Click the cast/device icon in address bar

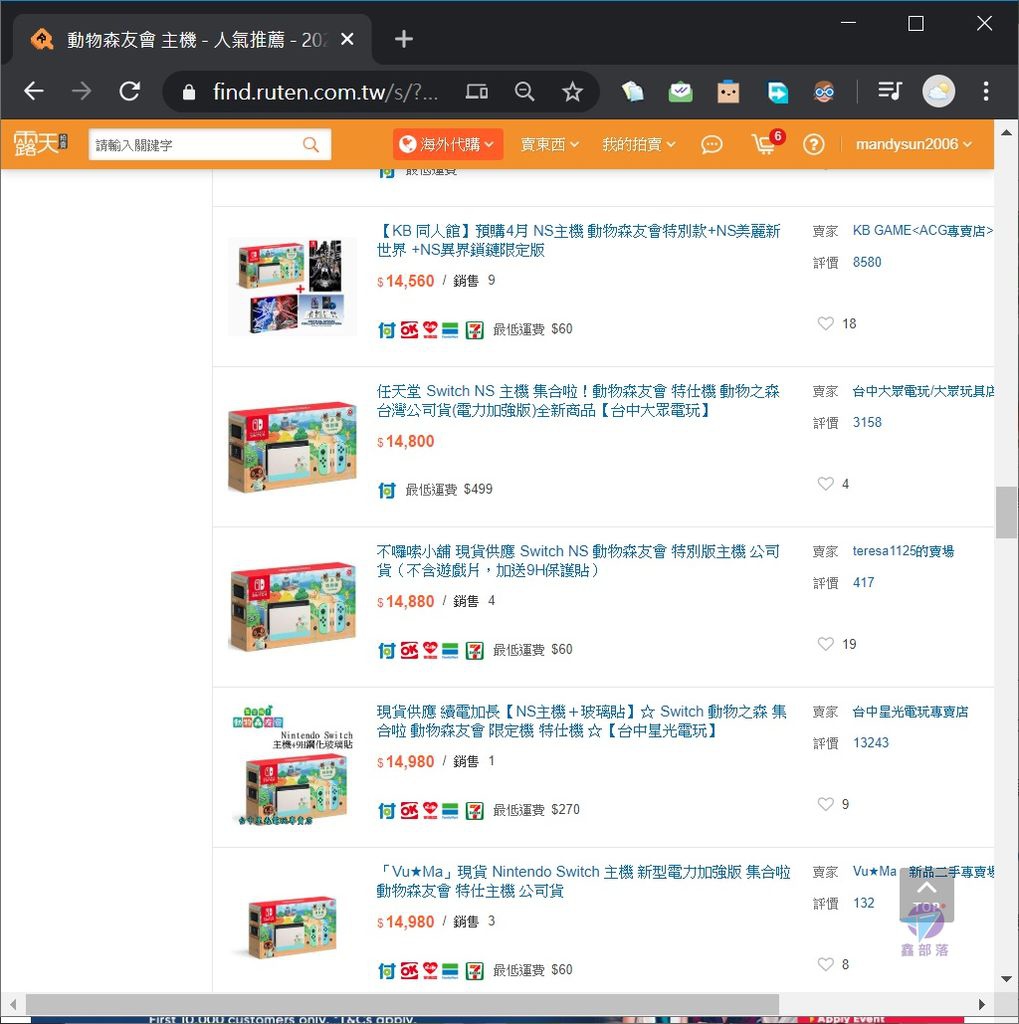click(x=476, y=91)
